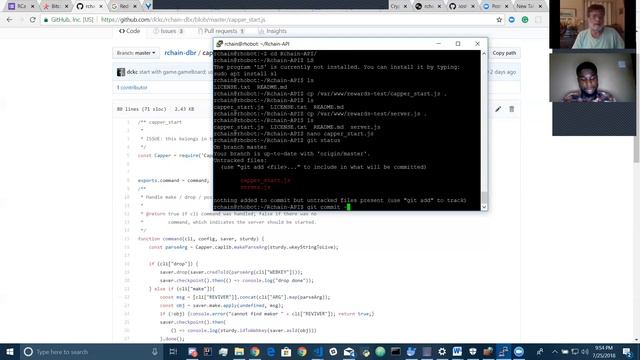Viewport: 640px width, 360px height.
Task: Open the Windows Start menu
Action: pos(10,351)
